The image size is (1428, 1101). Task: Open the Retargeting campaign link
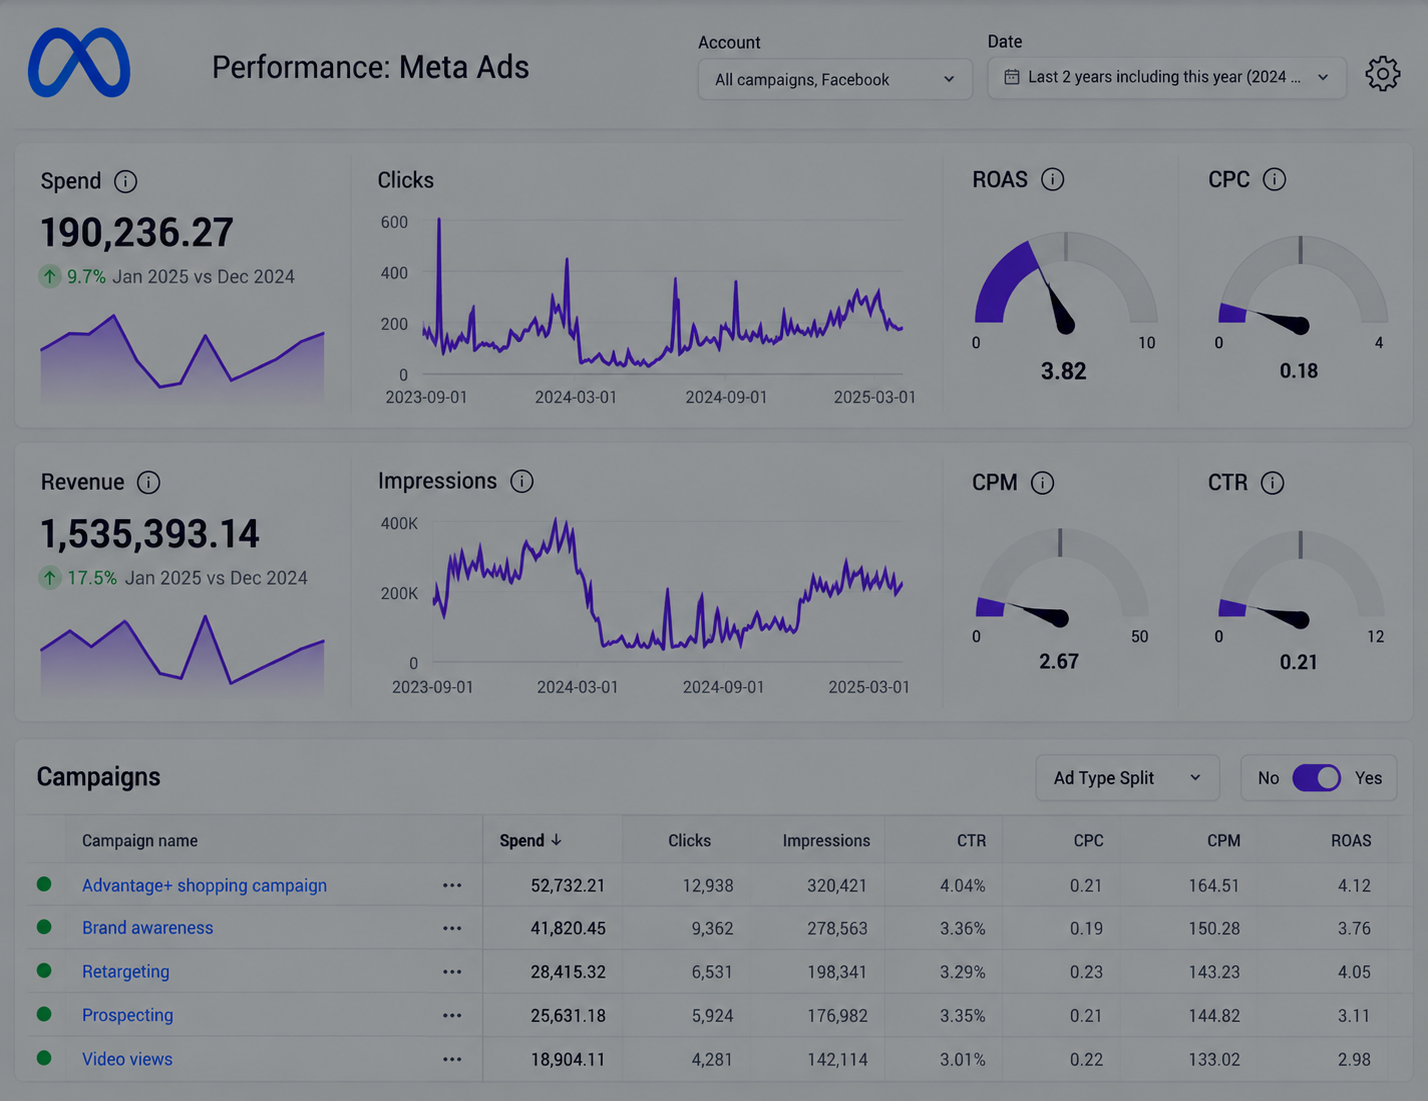coord(125,972)
